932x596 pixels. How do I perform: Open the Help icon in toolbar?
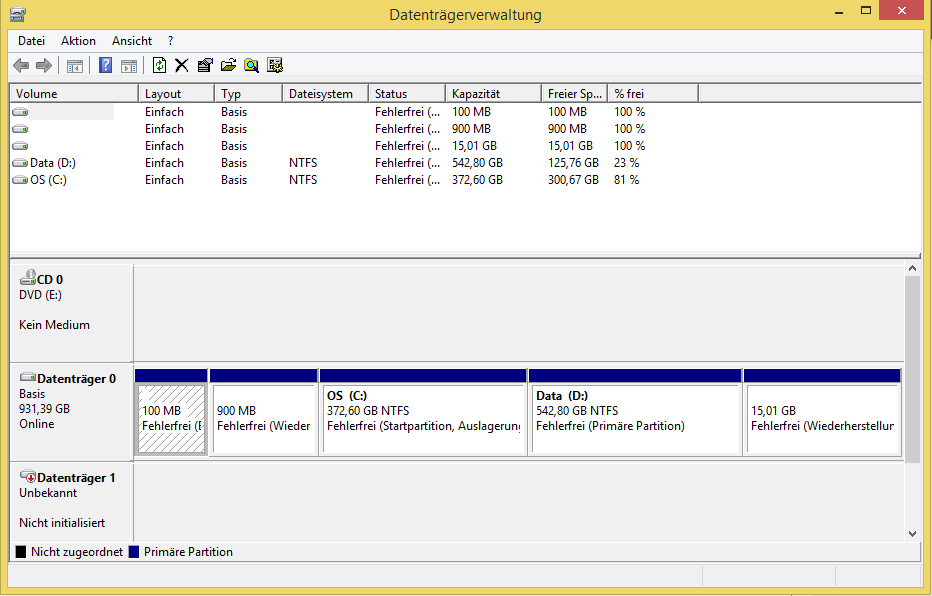105,65
